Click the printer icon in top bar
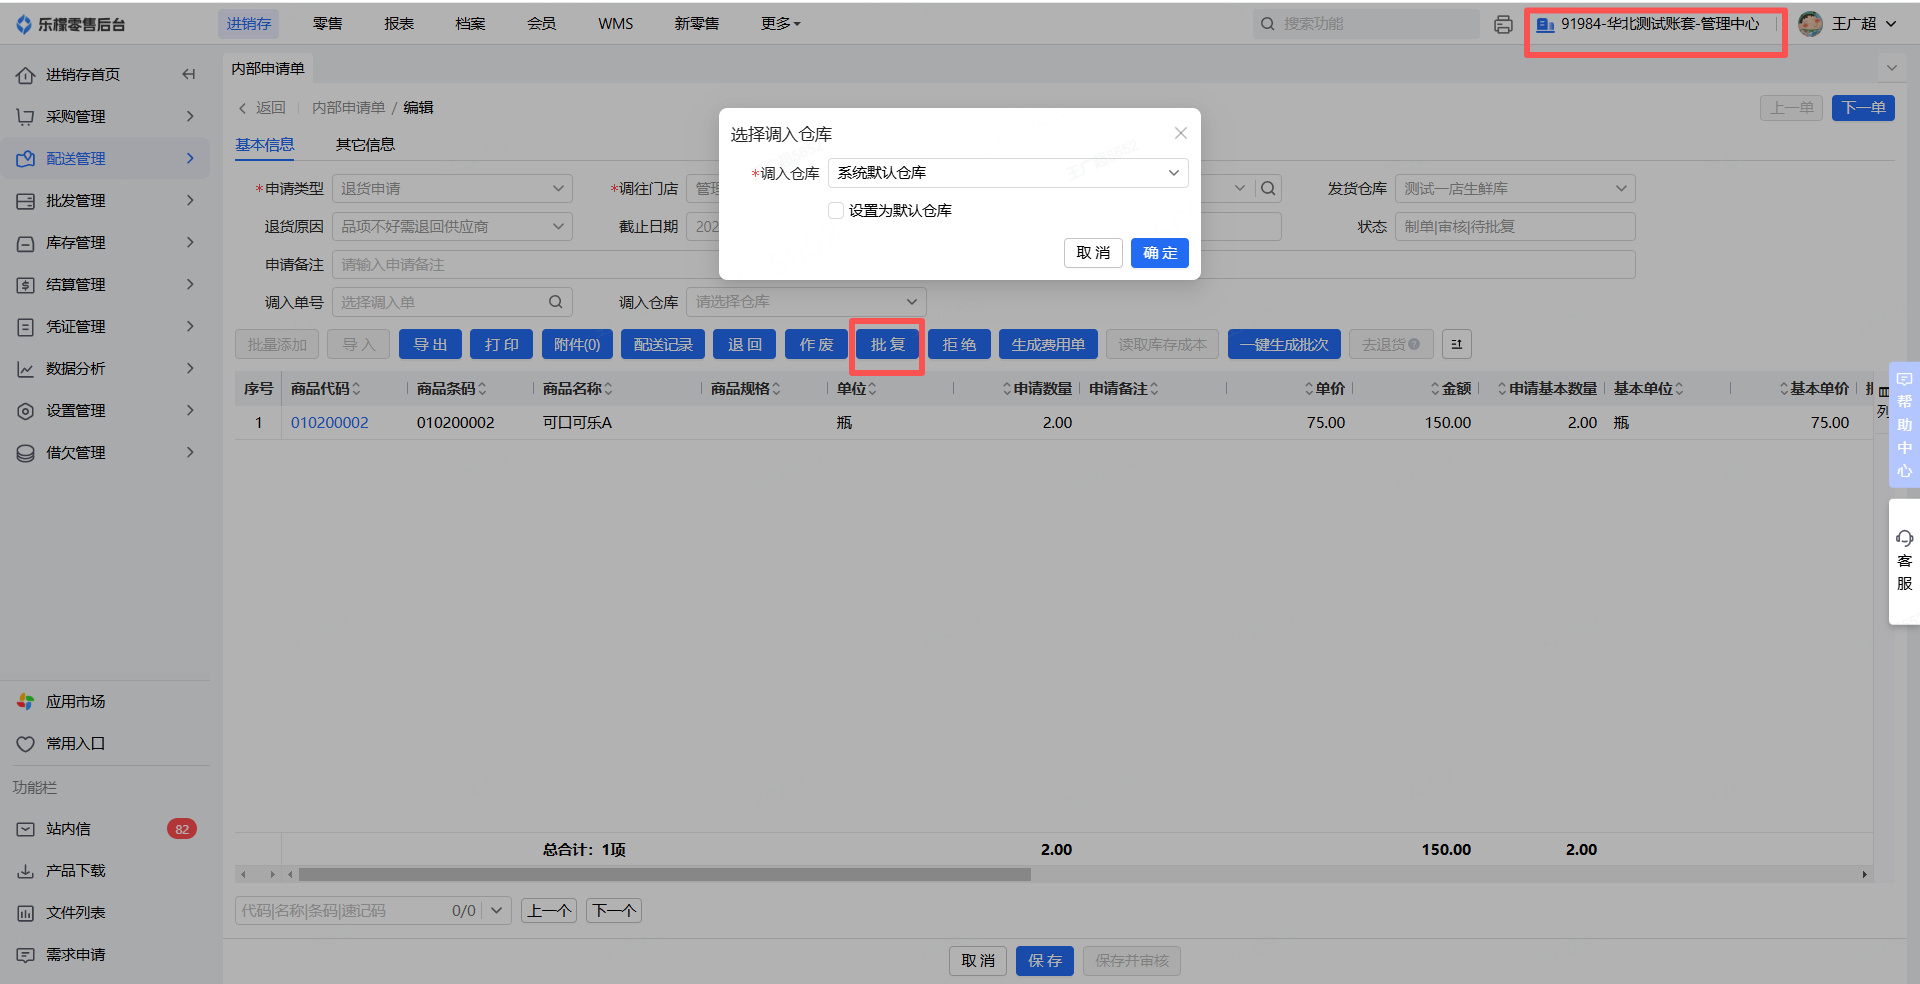Viewport: 1920px width, 984px height. [x=1503, y=24]
